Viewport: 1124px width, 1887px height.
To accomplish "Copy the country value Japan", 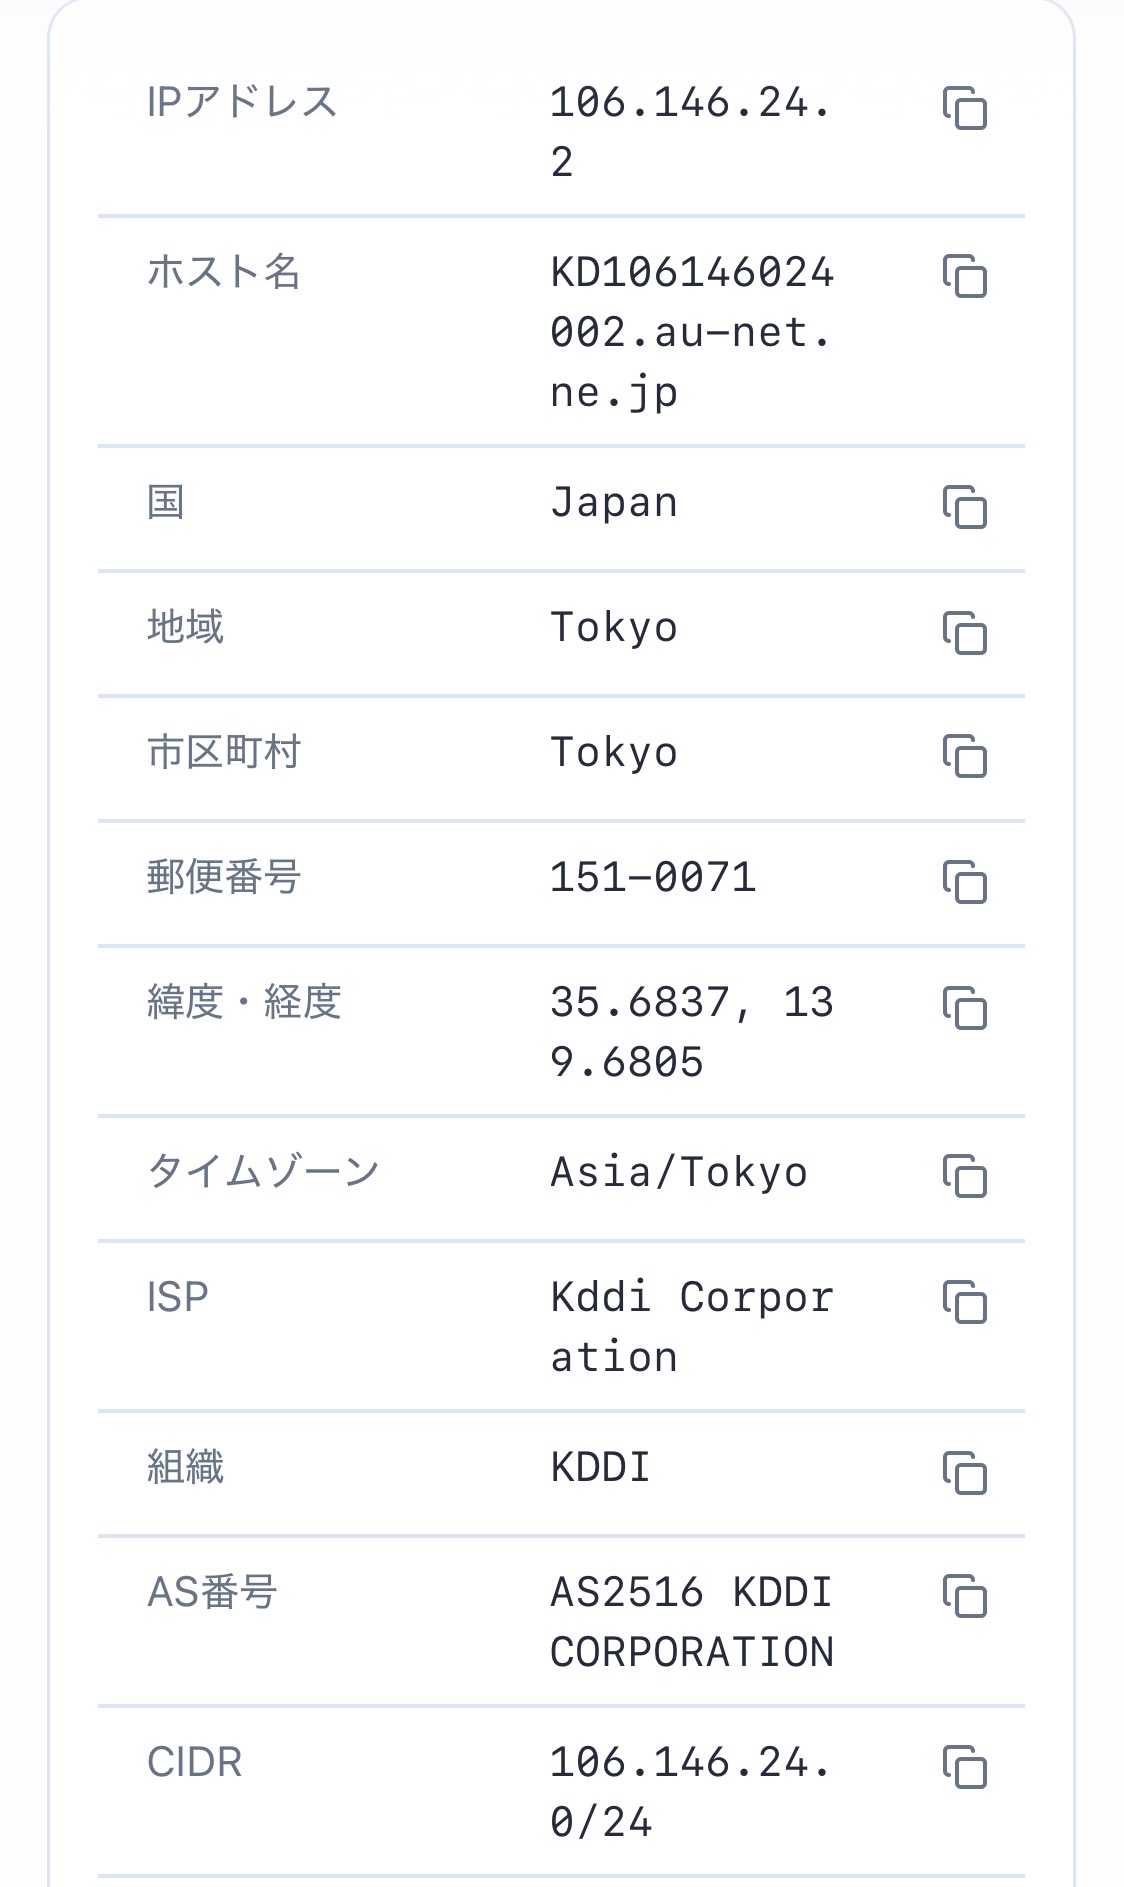I will [964, 507].
